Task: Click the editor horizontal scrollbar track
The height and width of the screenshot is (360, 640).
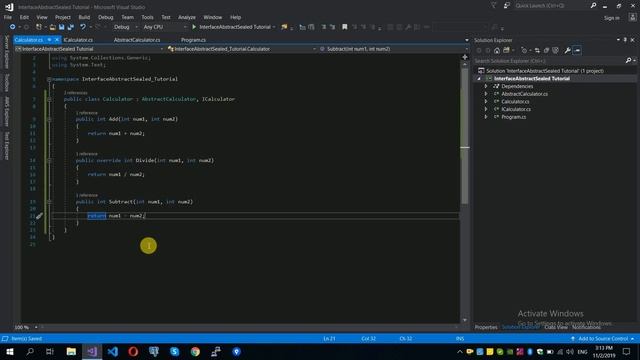Action: tap(249, 327)
